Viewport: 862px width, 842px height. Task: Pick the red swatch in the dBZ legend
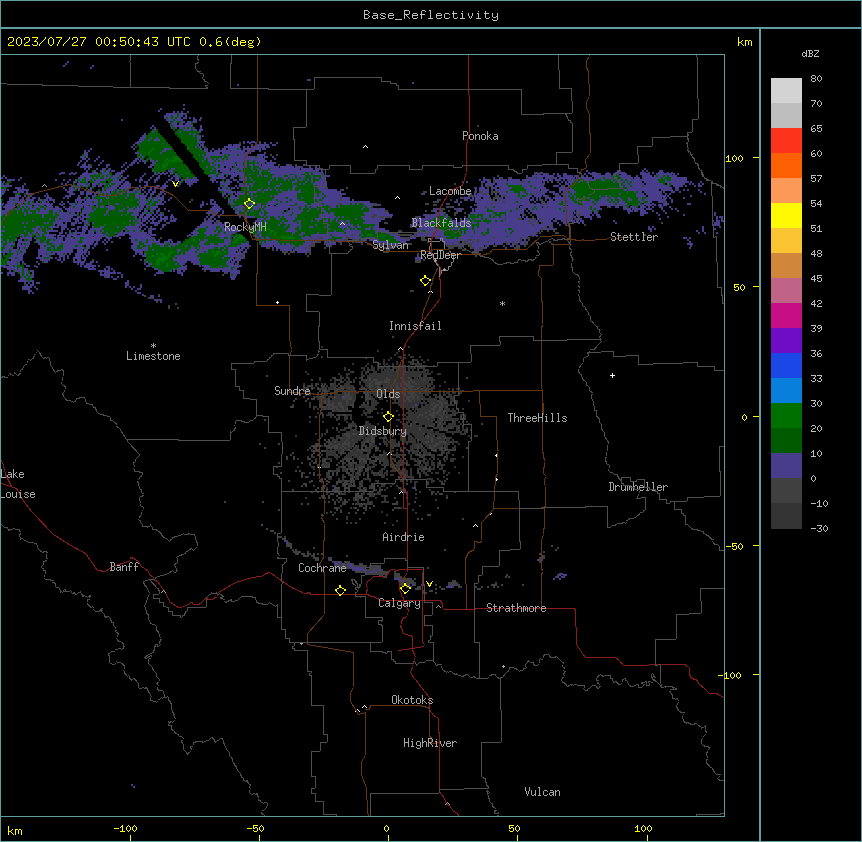[x=786, y=140]
